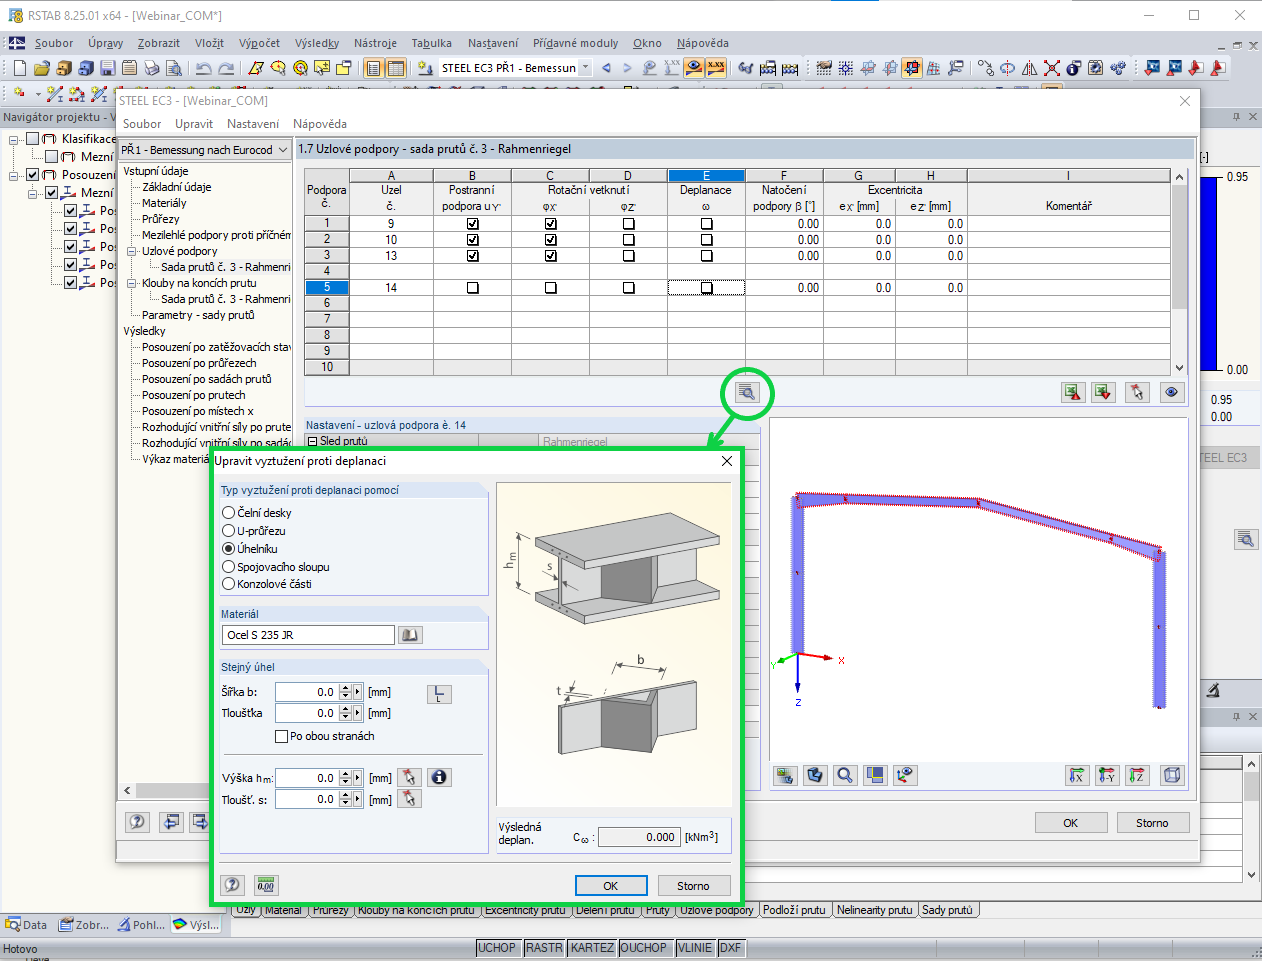1262x961 pixels.
Task: Select Úhelníku radio option
Action: click(x=228, y=549)
